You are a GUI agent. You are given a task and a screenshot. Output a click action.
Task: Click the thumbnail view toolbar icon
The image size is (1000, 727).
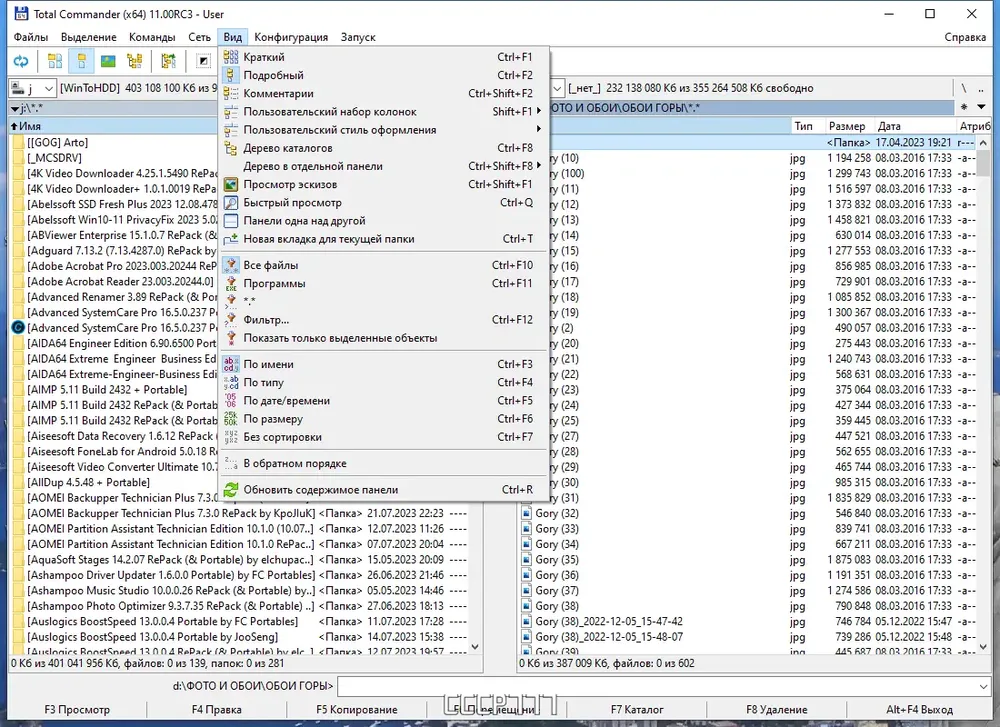pyautogui.click(x=108, y=61)
